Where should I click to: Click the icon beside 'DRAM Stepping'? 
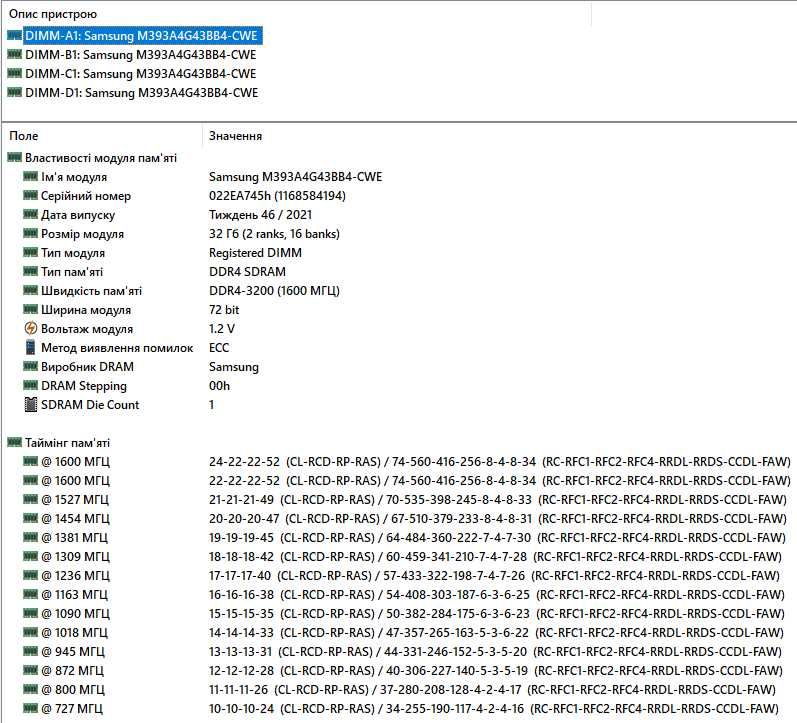point(30,385)
